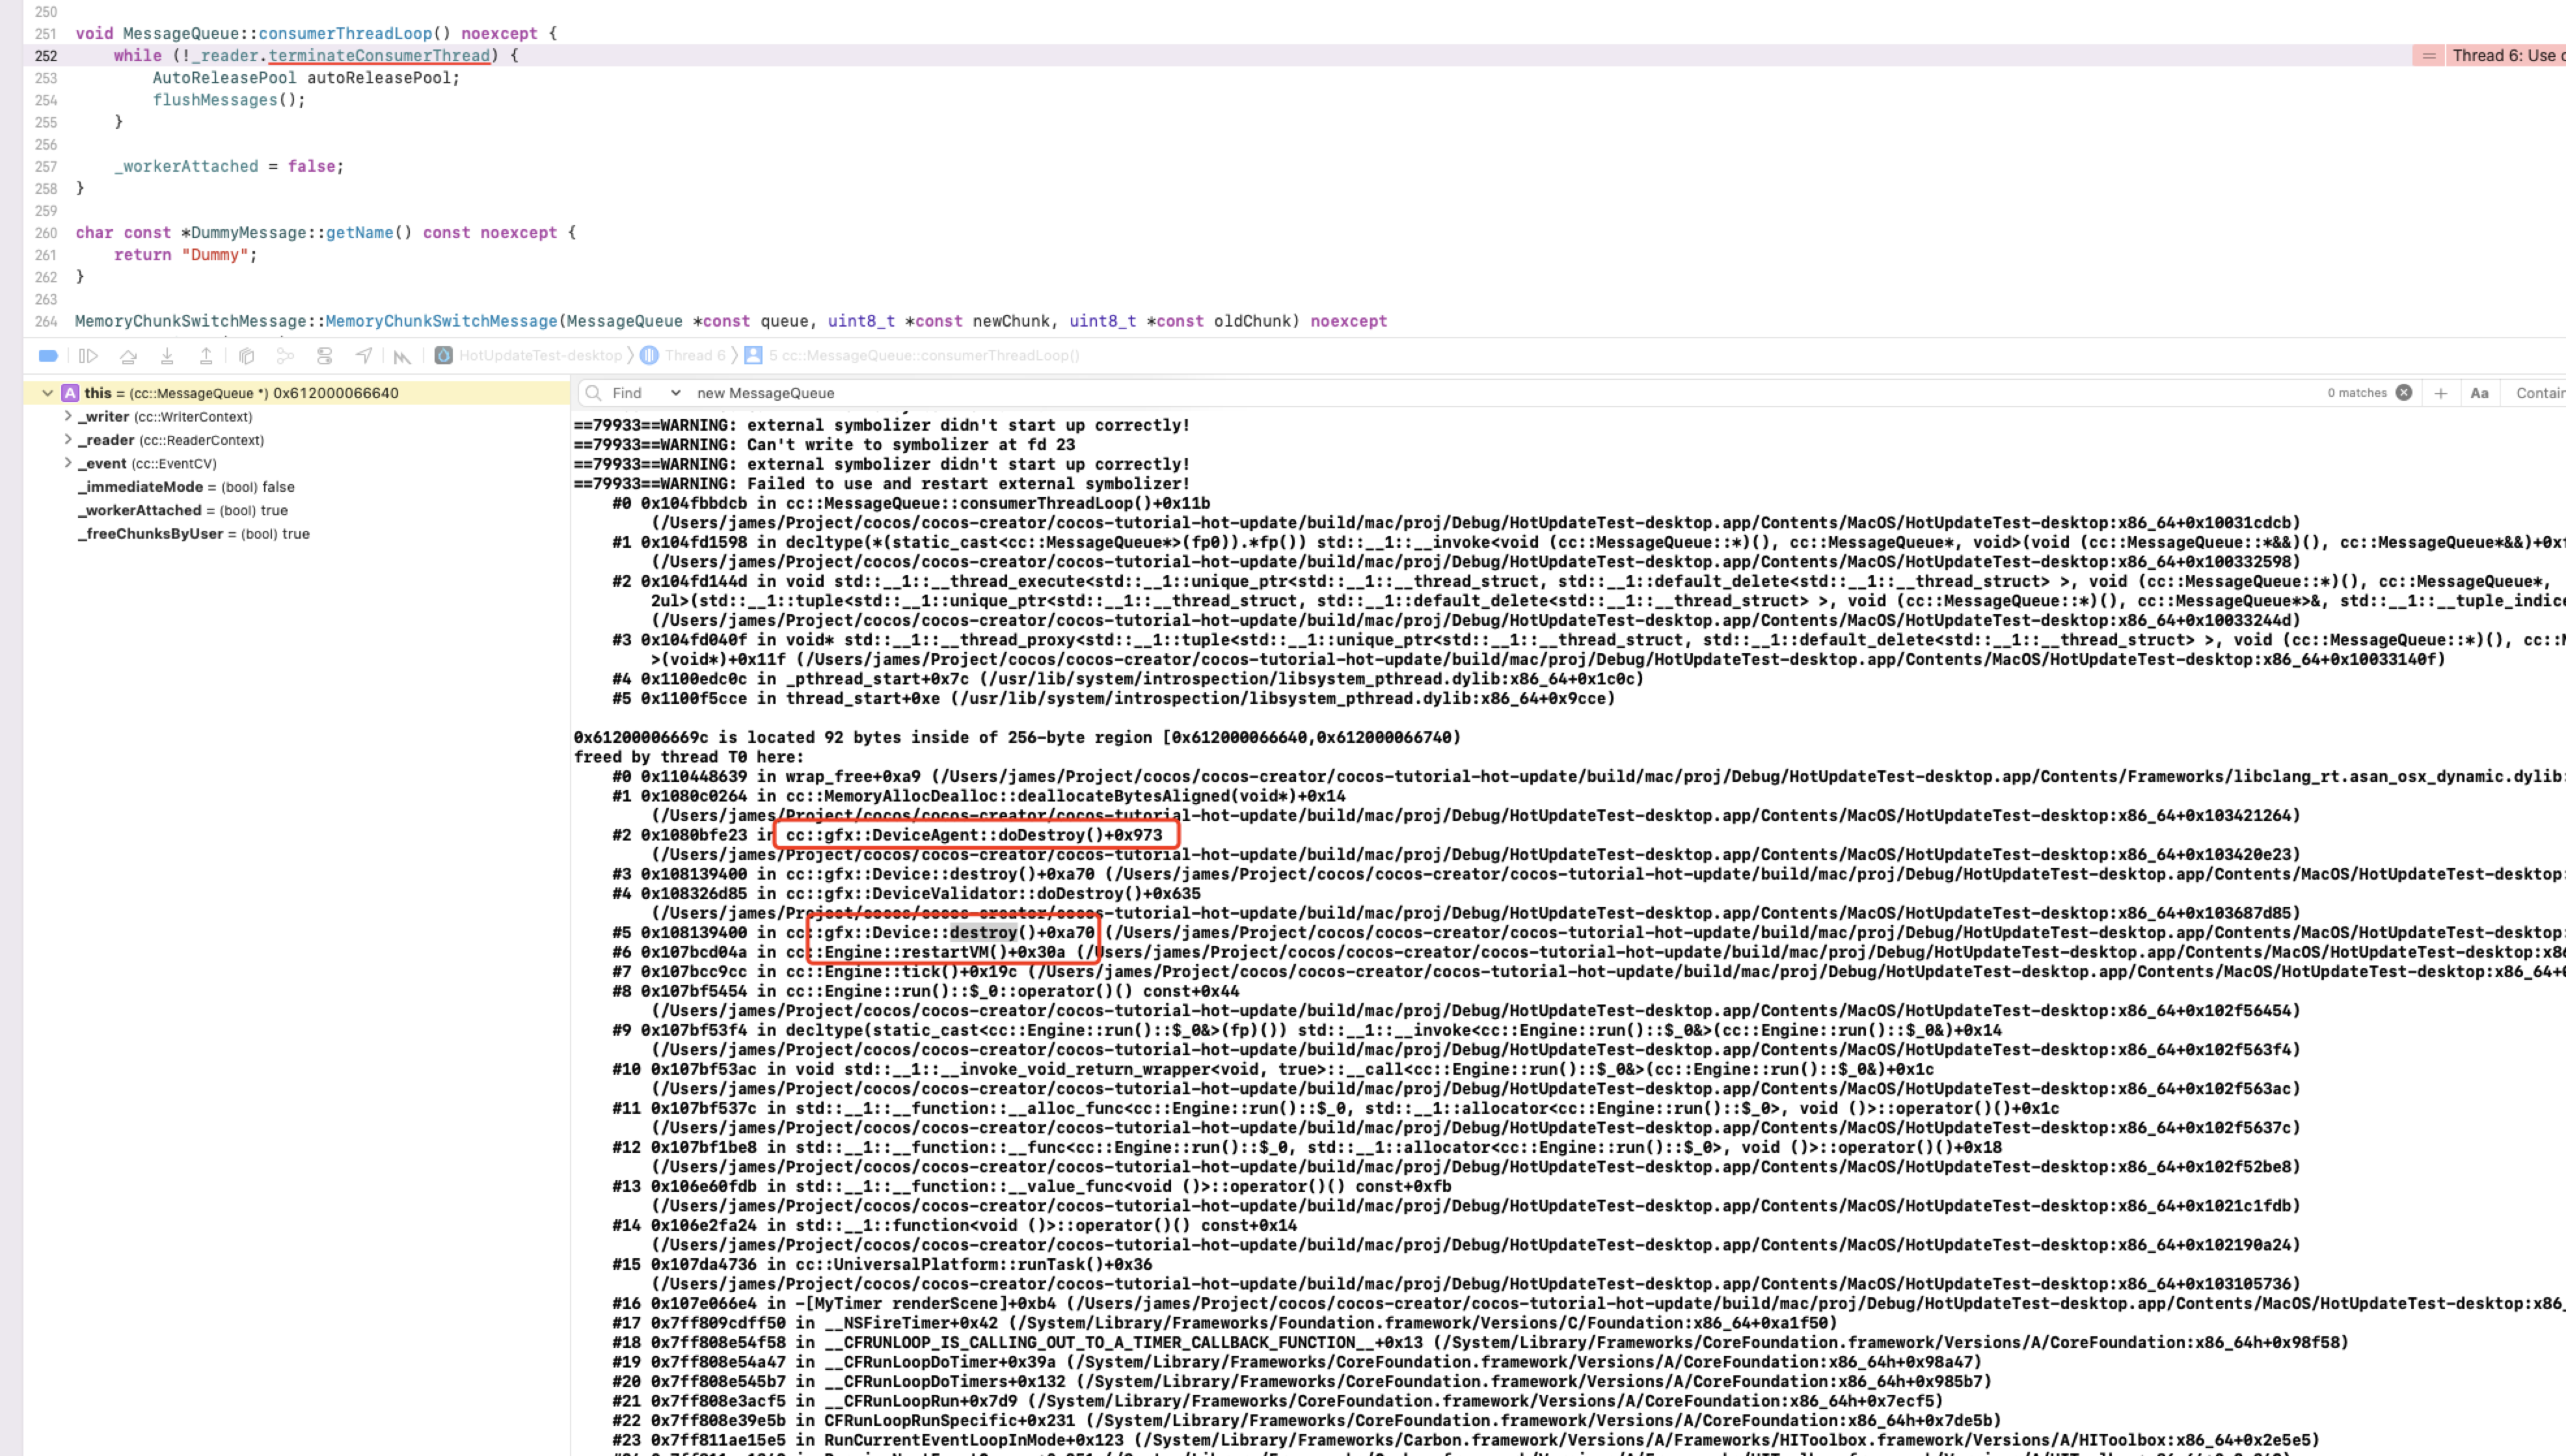
Task: Click the DeviceAgent::doDestroy()+0x973 log entry
Action: pyautogui.click(x=974, y=835)
